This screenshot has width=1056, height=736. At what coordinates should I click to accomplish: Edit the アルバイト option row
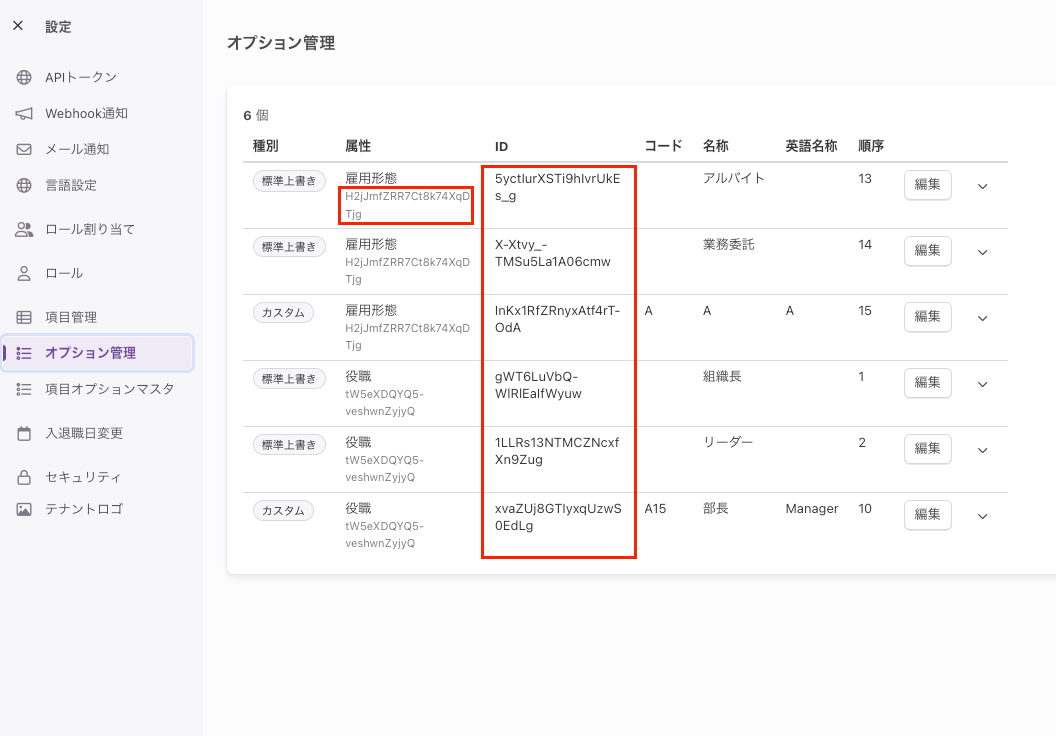[x=927, y=185]
